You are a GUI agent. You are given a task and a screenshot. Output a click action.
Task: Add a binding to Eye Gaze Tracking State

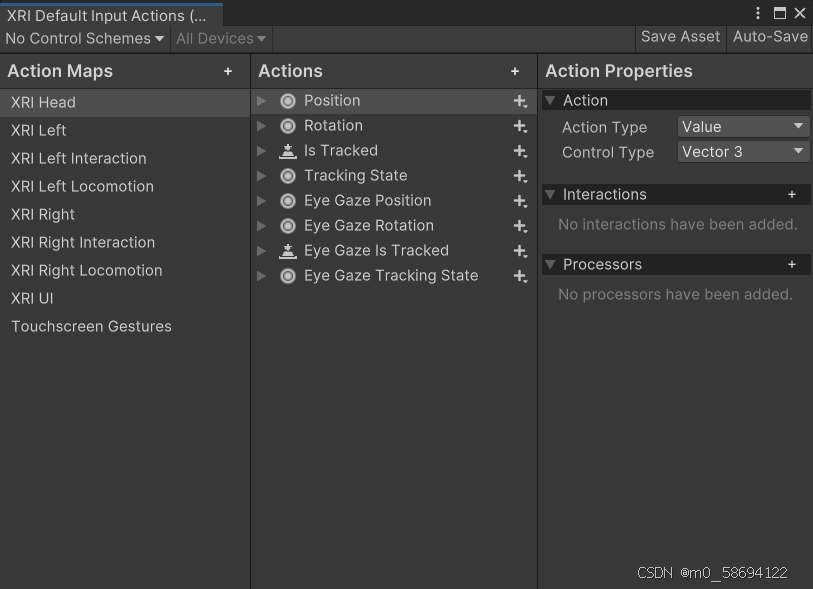519,276
